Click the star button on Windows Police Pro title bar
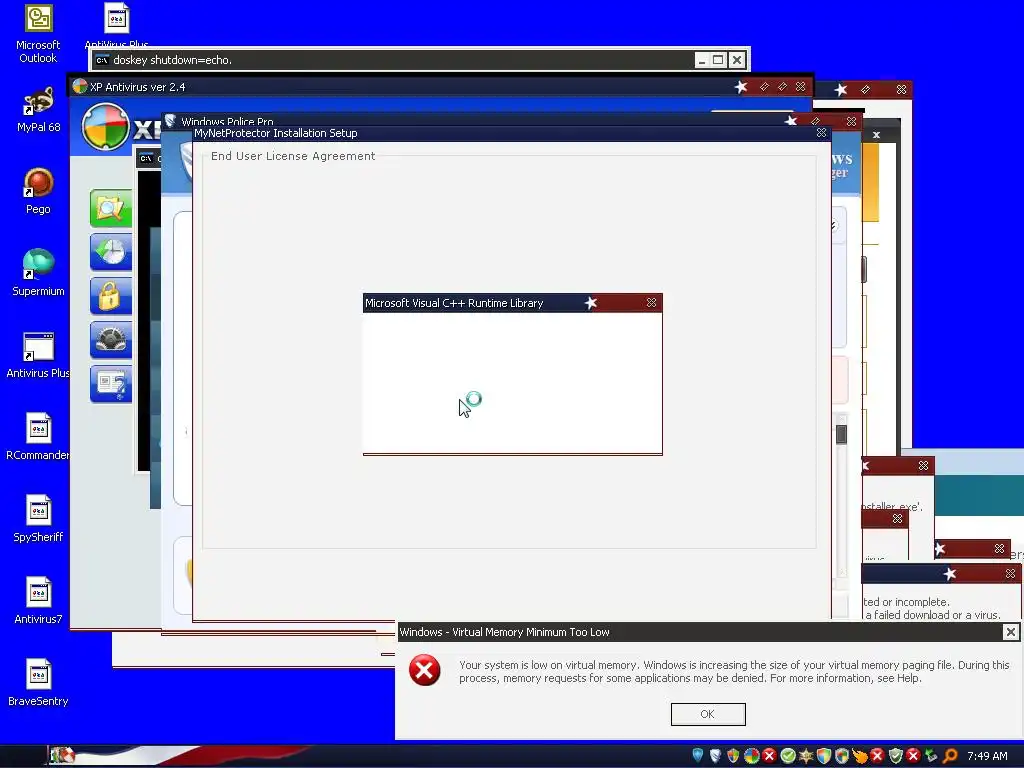Image resolution: width=1024 pixels, height=768 pixels. point(791,121)
